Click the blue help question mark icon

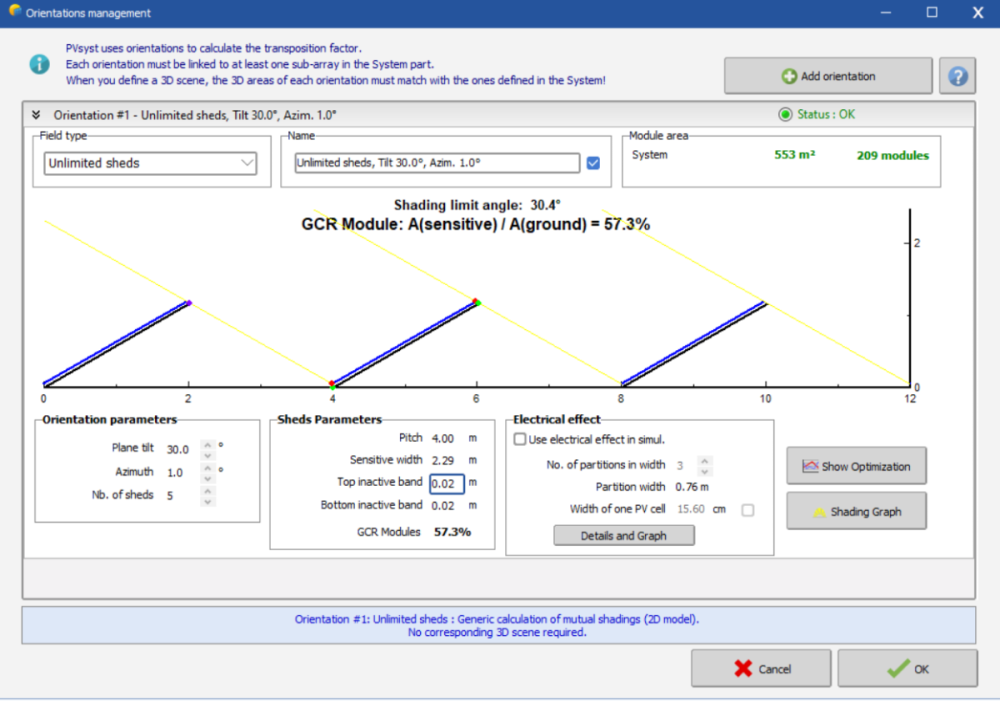[x=957, y=76]
